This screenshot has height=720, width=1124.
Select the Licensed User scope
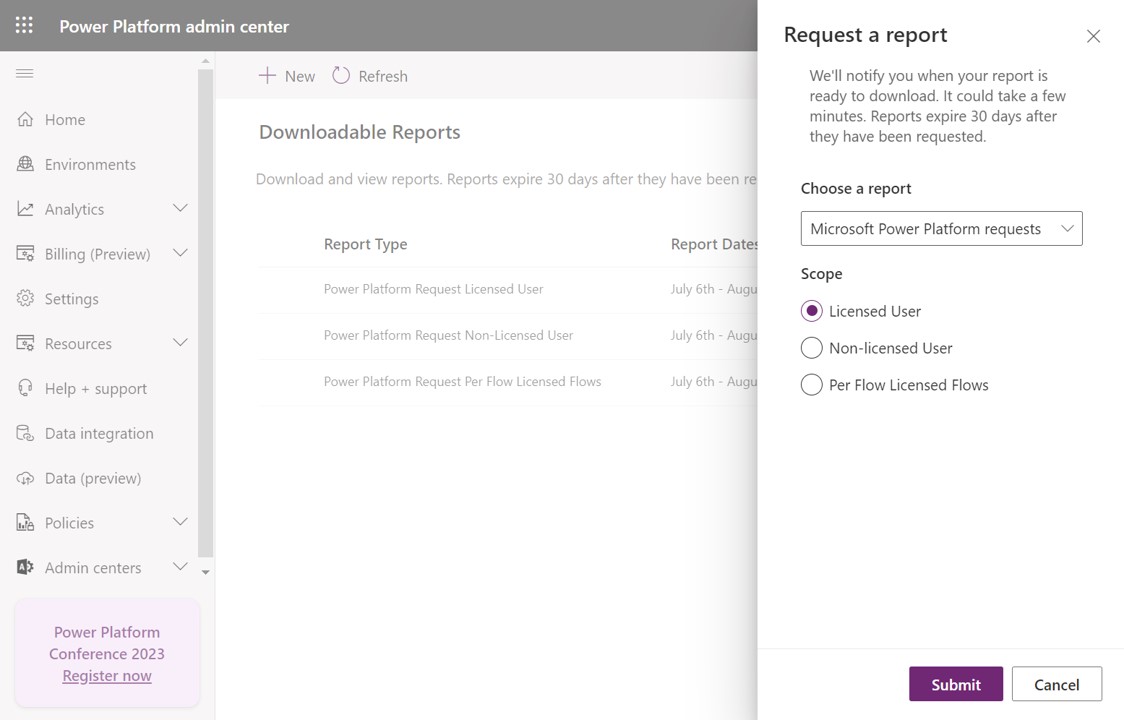811,311
